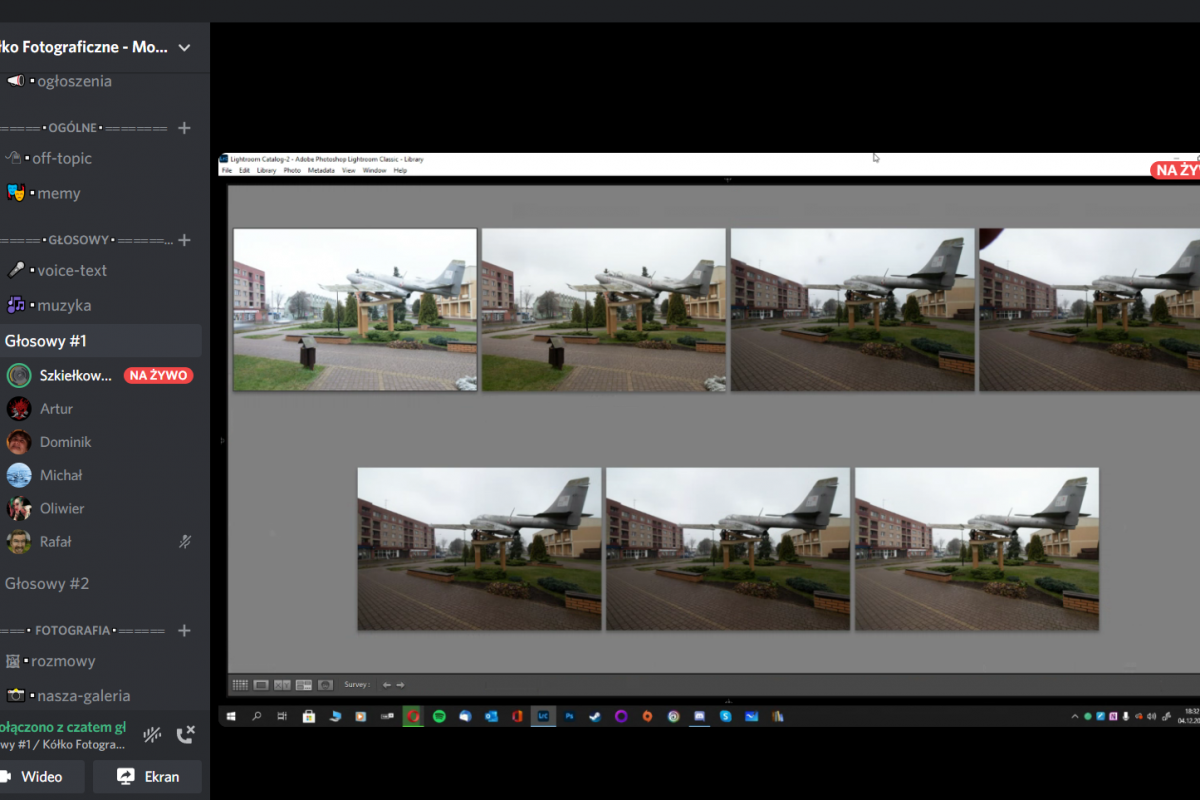Click Oliwier's avatar picture
This screenshot has width=1200, height=800.
tap(18, 508)
